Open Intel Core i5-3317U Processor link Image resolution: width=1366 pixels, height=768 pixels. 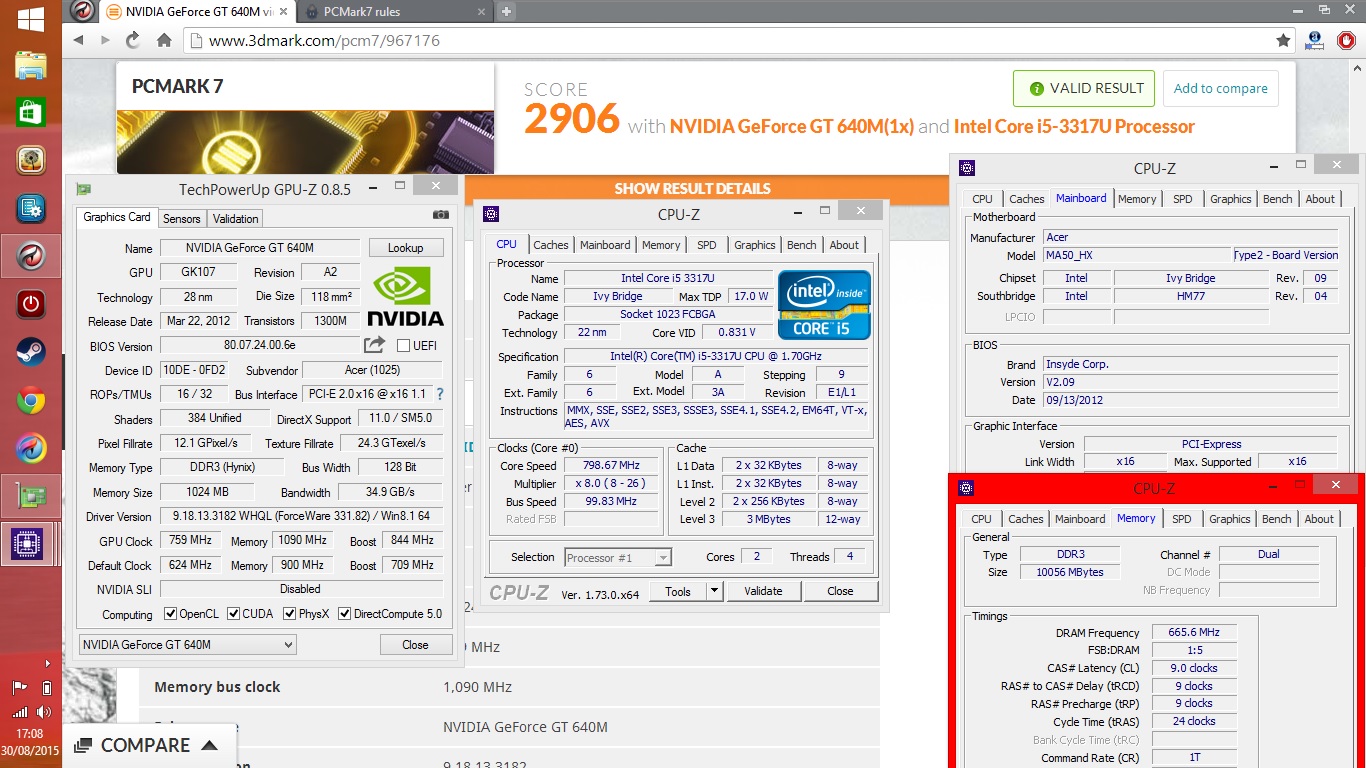pos(1074,126)
